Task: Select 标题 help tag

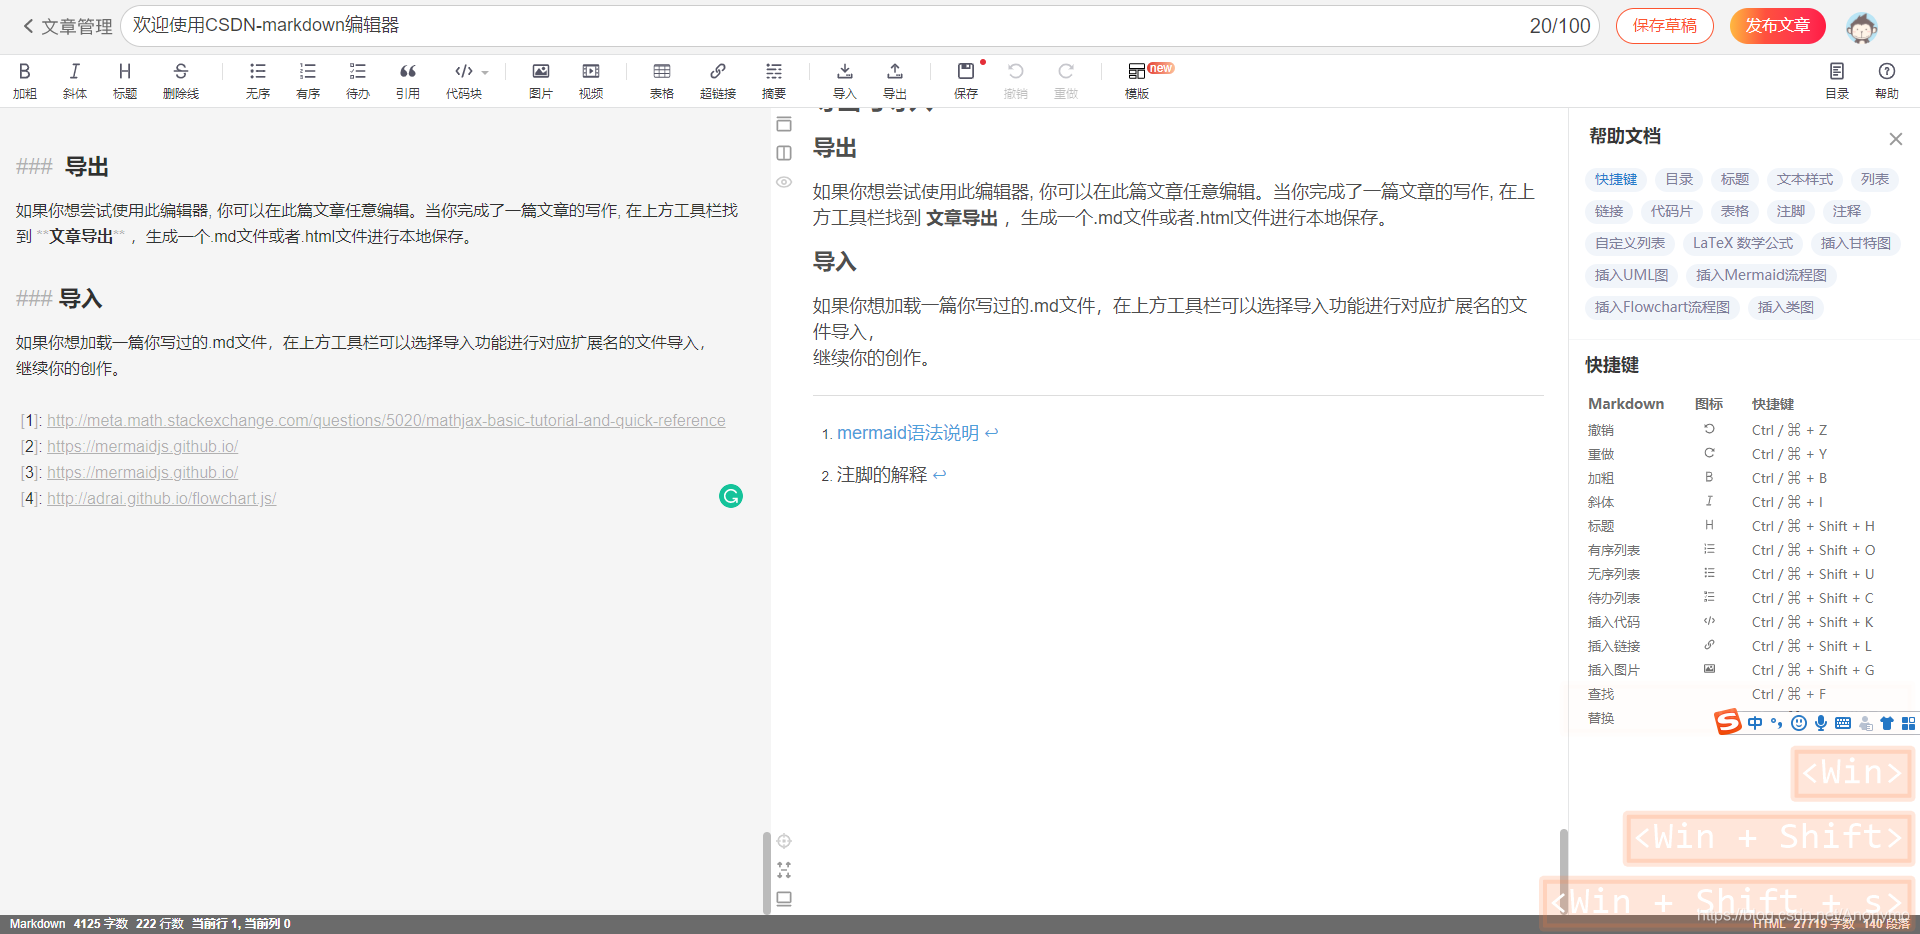Action: click(1735, 179)
